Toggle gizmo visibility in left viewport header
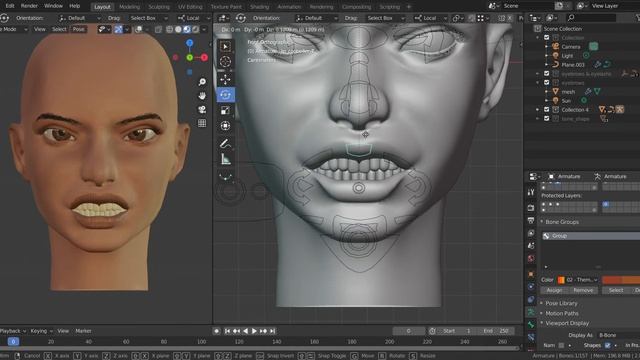Viewport: 640px width, 360px height. pyautogui.click(x=118, y=29)
